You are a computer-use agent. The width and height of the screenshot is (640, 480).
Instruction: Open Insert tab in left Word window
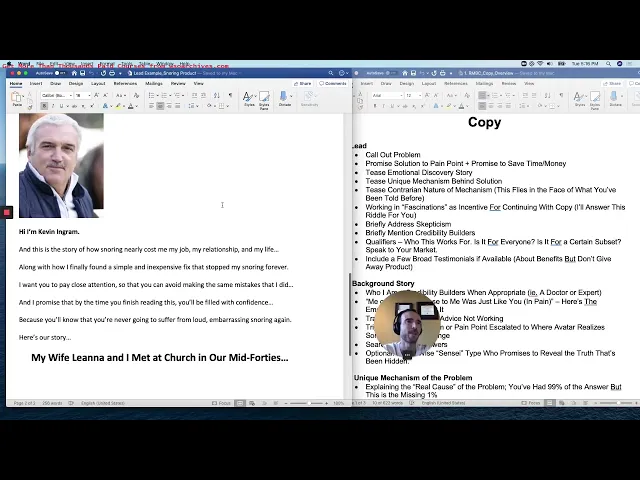point(36,83)
